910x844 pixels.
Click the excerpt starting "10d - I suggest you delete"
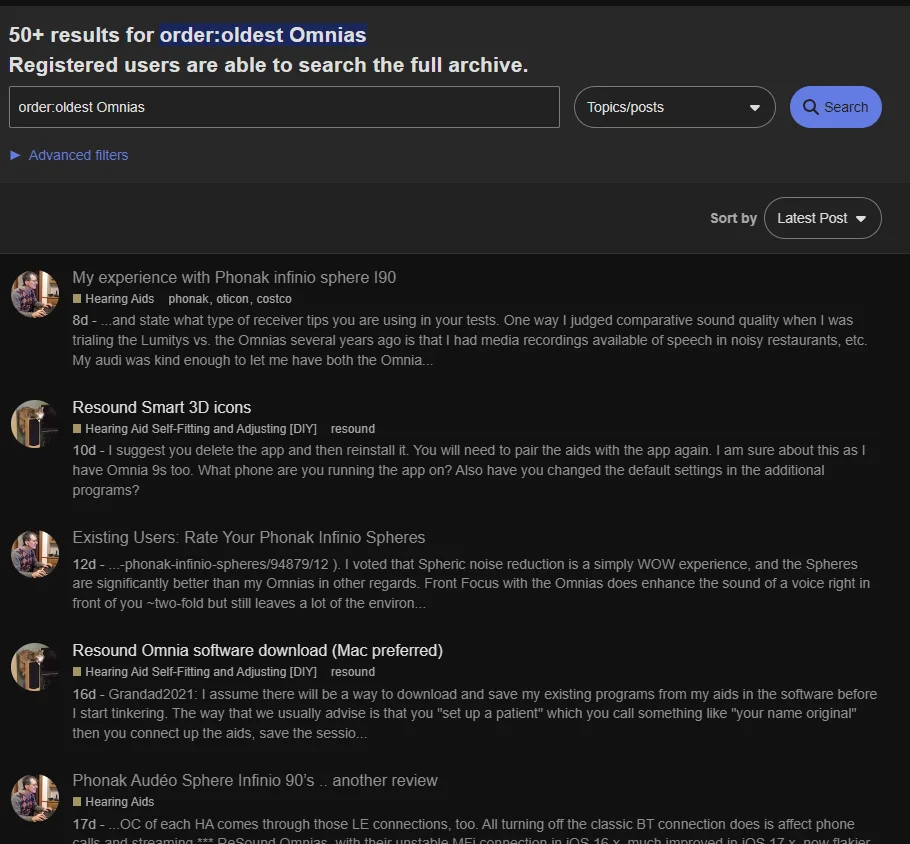coord(469,470)
